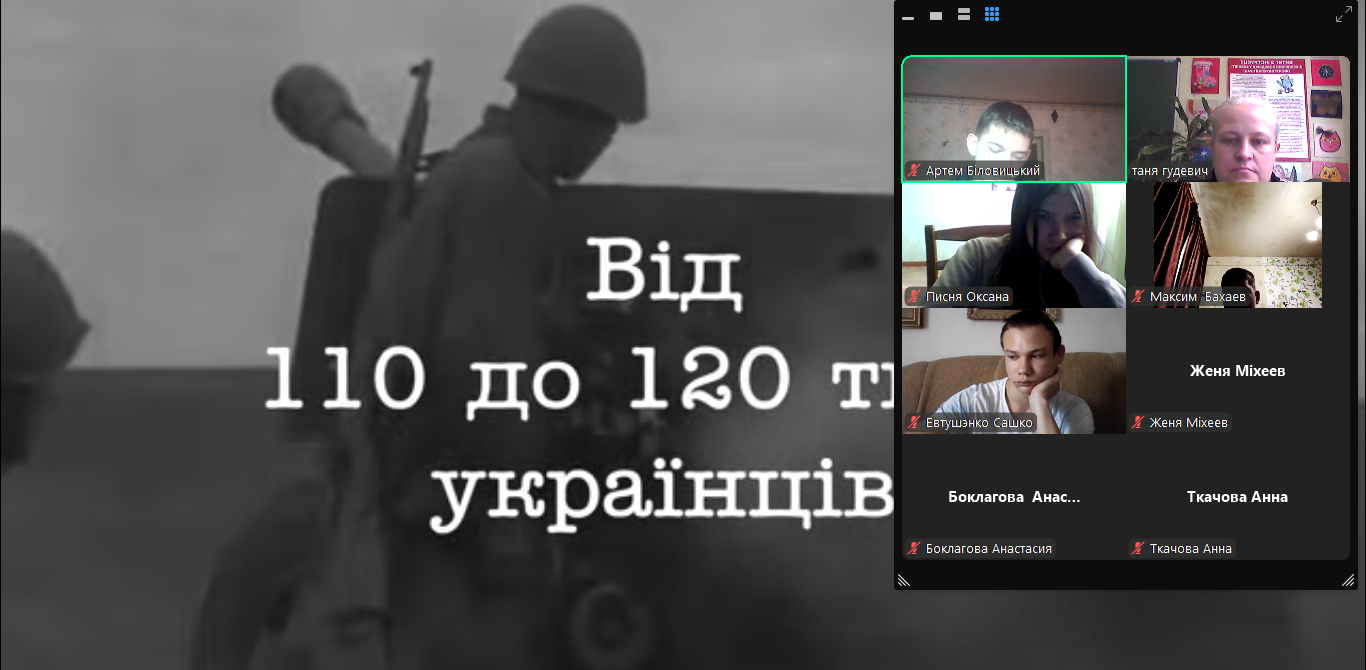Click muted mic icon for Боклагова Анастасия
The width and height of the screenshot is (1366, 670).
tap(914, 549)
